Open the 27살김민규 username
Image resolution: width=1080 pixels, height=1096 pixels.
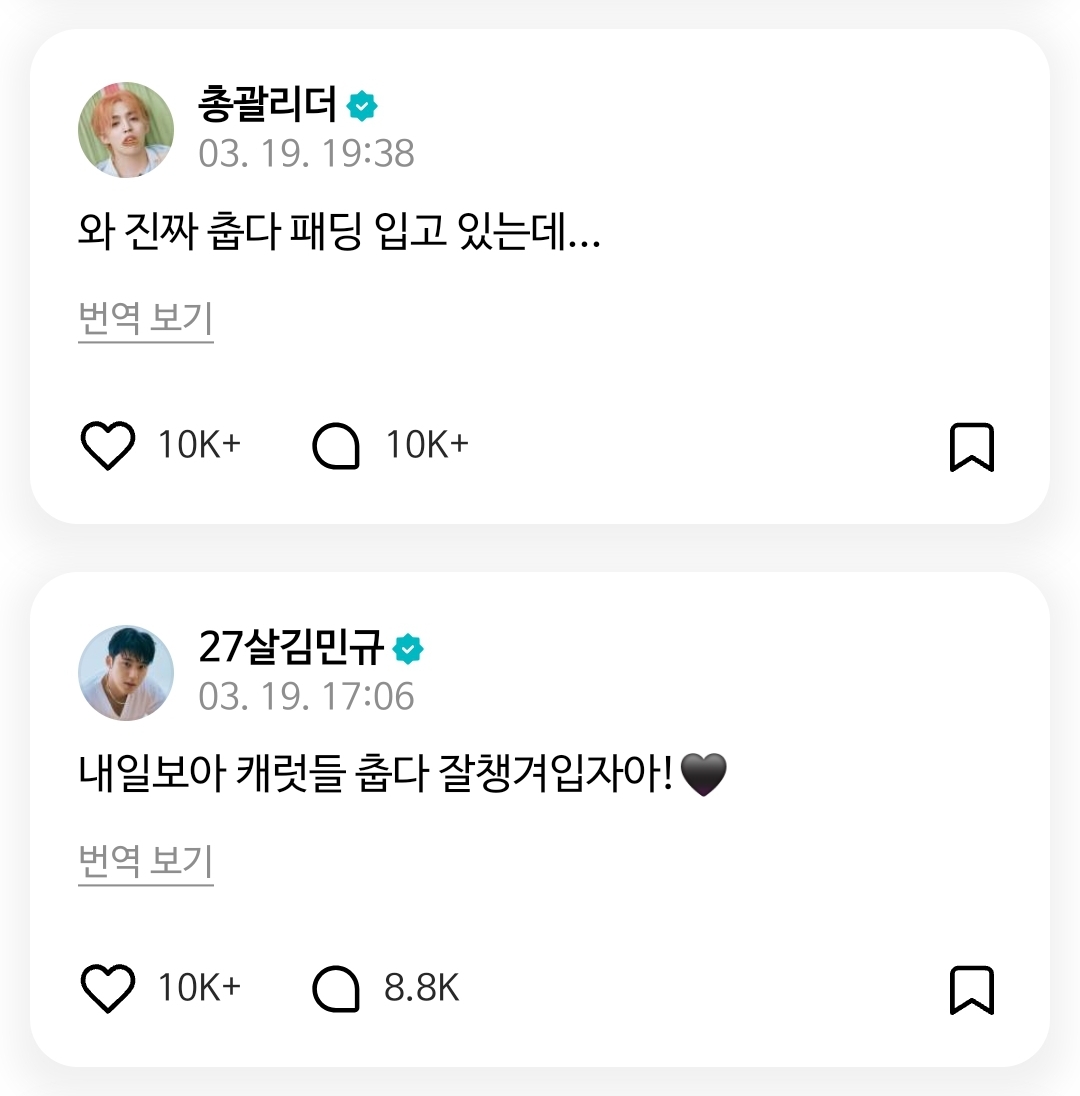coord(291,647)
